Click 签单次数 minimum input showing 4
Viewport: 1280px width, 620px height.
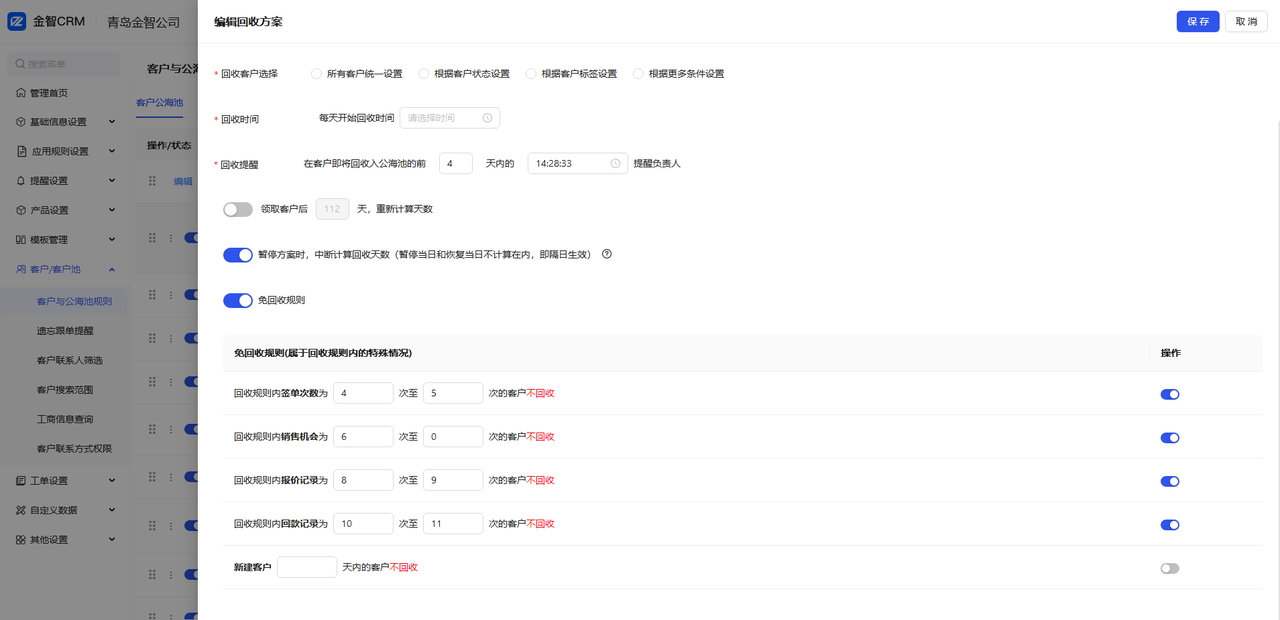(363, 394)
